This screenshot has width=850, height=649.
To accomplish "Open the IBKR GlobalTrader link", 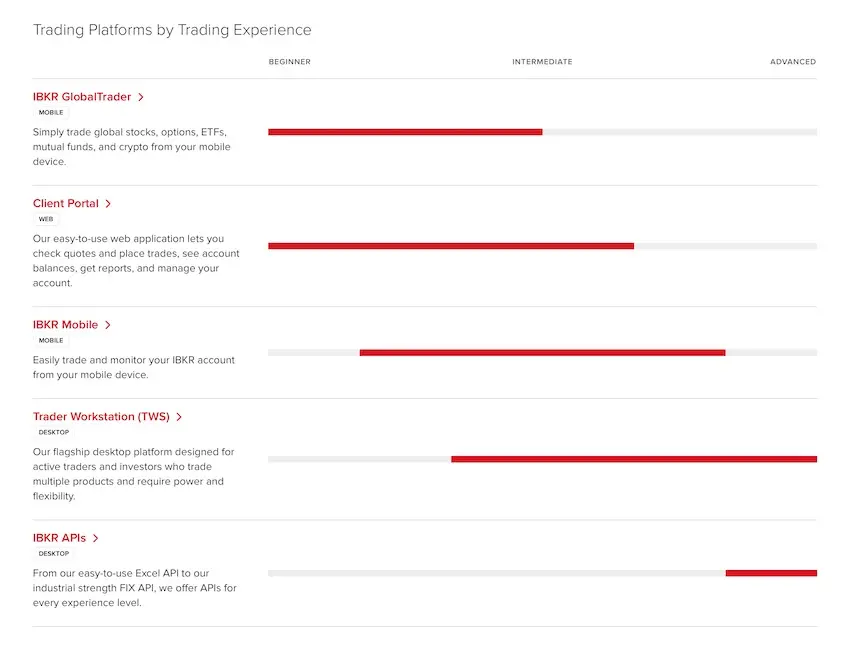I will click(82, 97).
